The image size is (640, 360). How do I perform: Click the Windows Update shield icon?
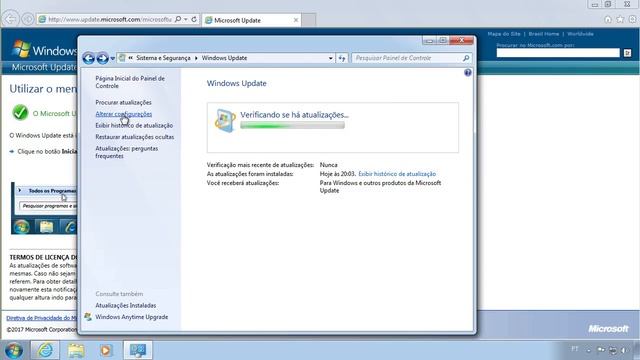click(225, 120)
